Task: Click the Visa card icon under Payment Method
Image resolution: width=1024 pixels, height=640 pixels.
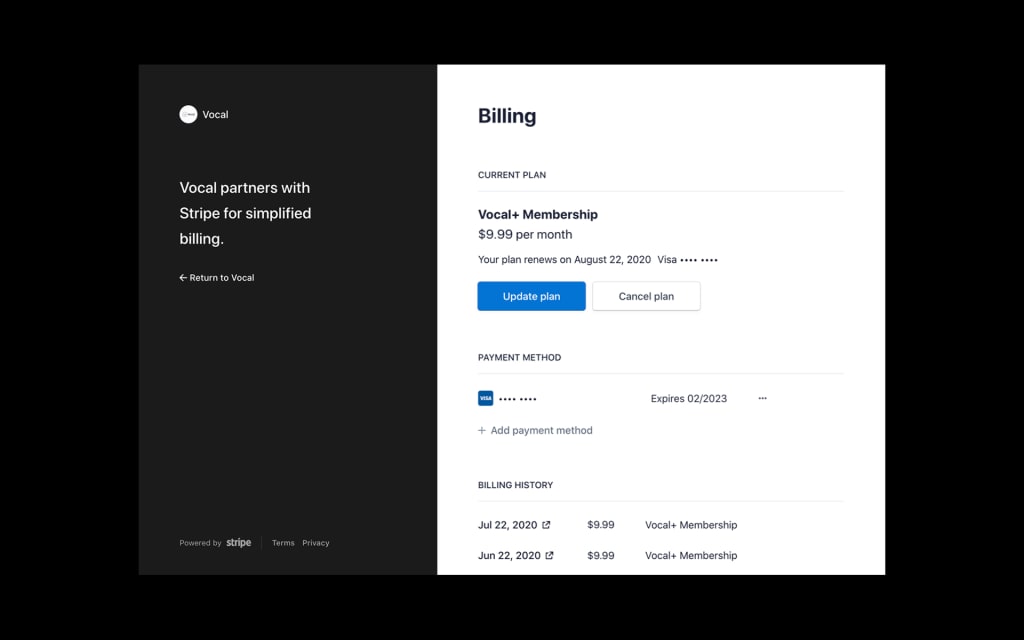Action: click(485, 398)
